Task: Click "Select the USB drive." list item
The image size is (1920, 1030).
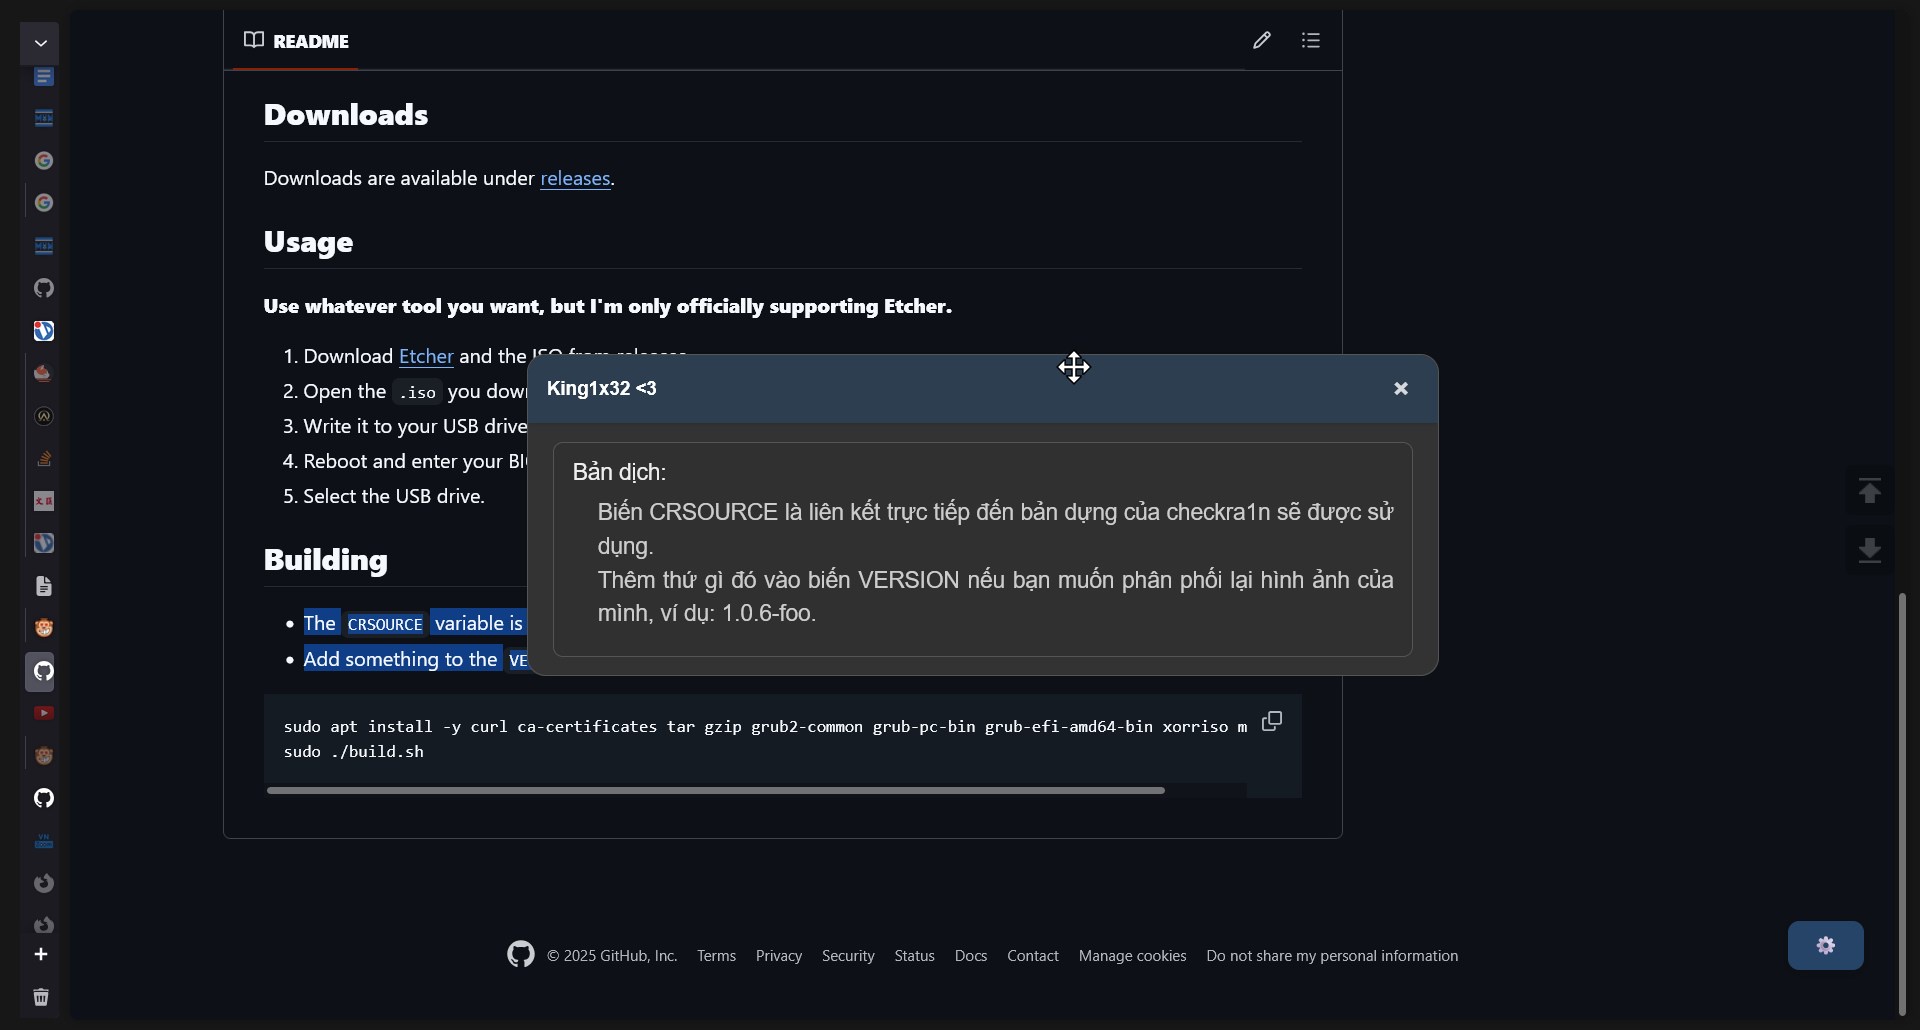Action: pos(394,496)
